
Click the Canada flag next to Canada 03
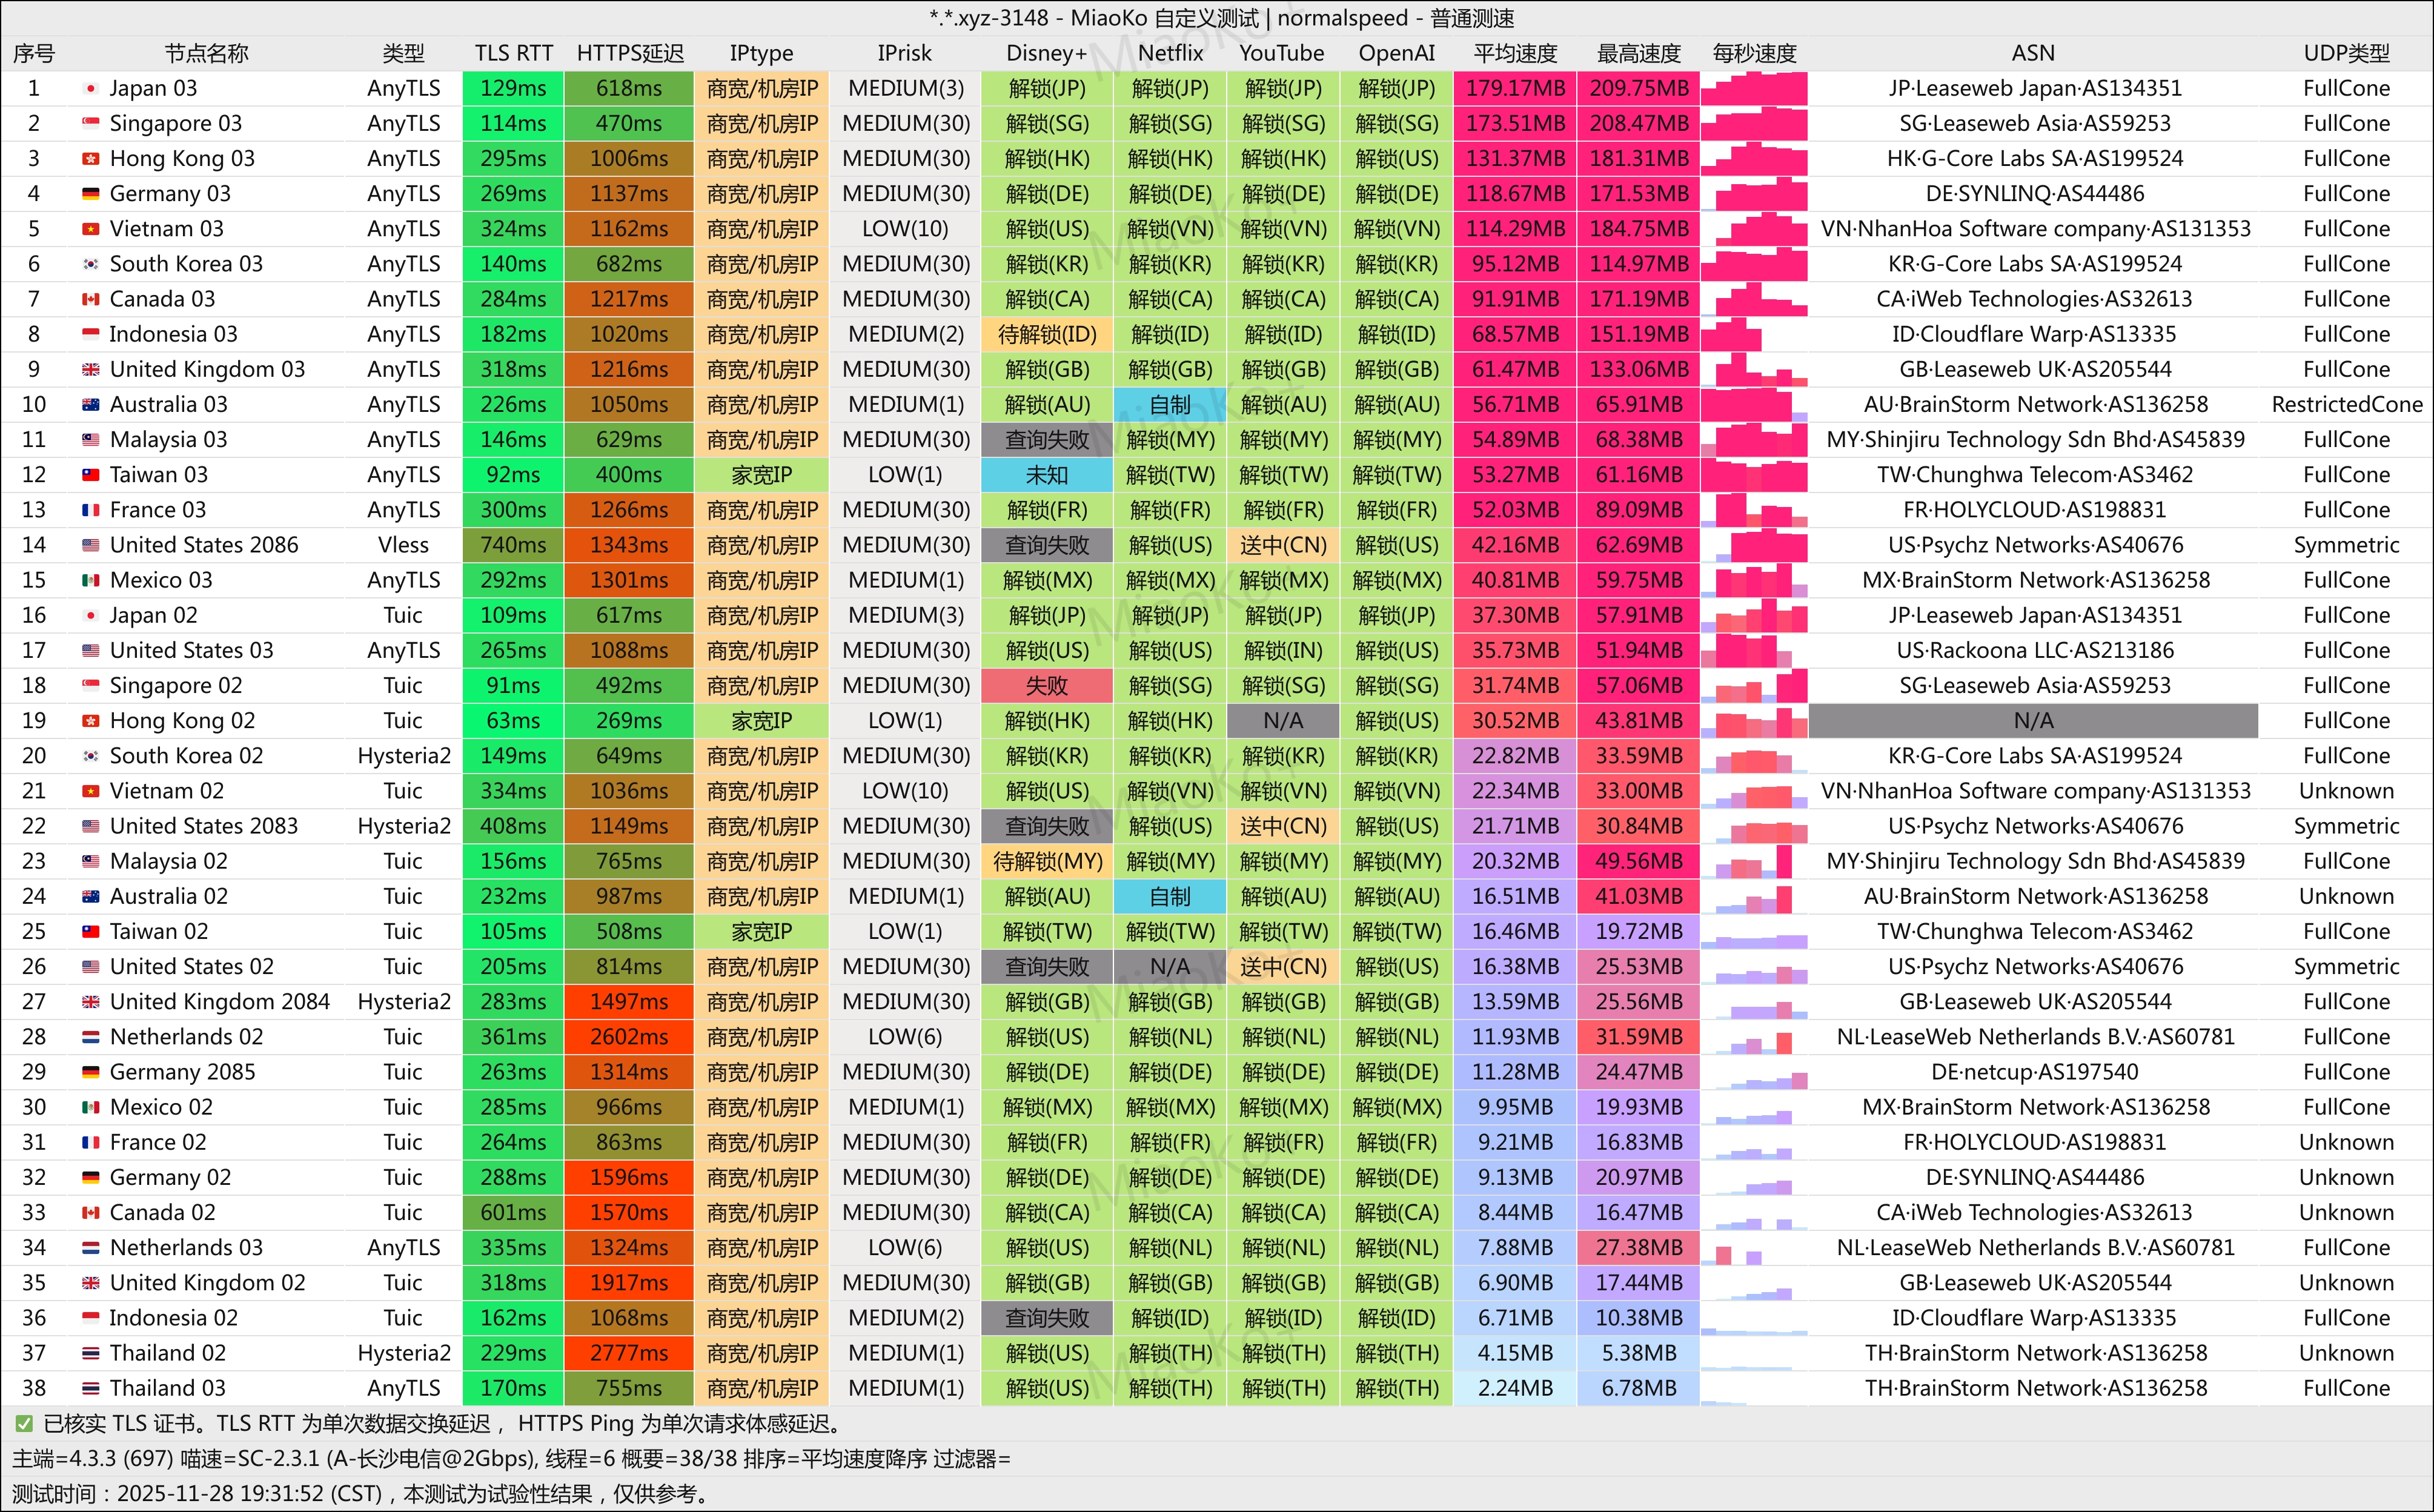tap(91, 299)
